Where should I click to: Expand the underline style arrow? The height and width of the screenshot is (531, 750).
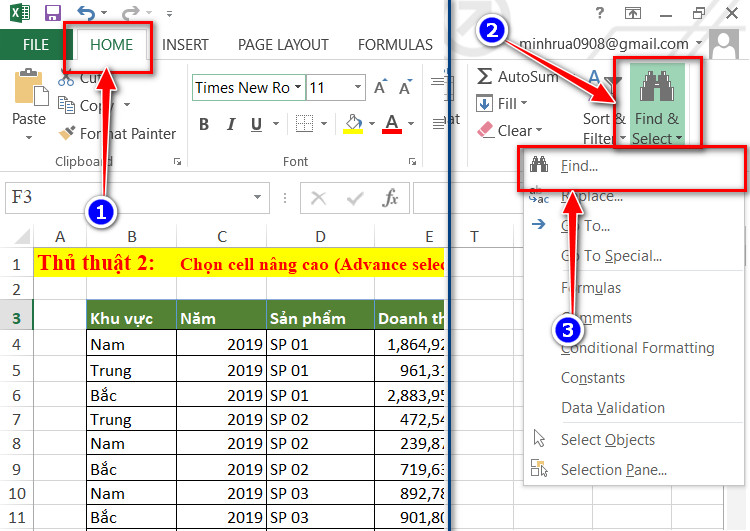(x=276, y=124)
